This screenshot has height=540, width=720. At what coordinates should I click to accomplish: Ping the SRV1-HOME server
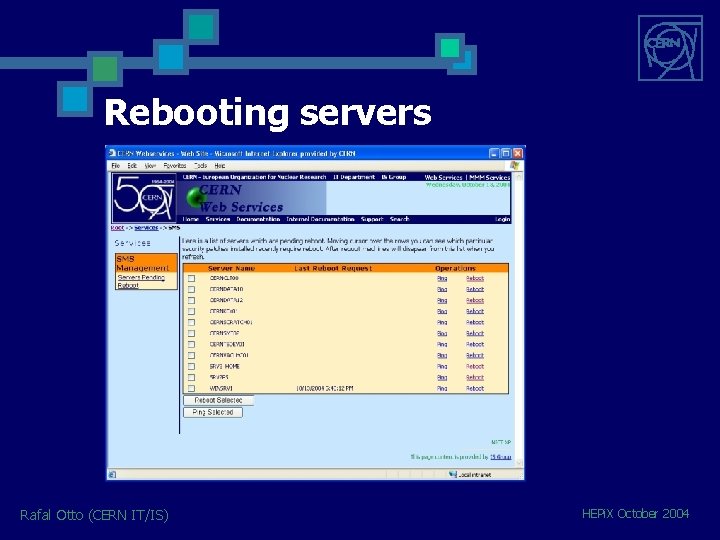[x=442, y=366]
